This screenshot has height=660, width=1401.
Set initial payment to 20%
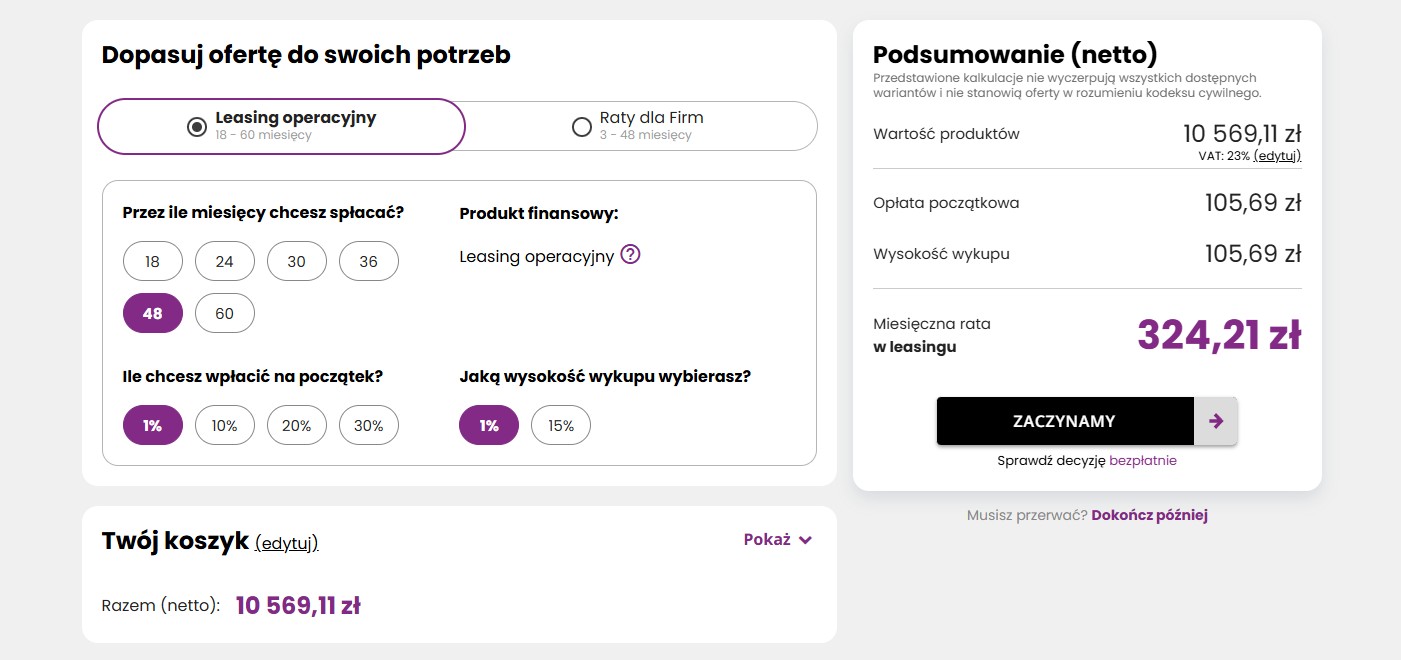[297, 425]
